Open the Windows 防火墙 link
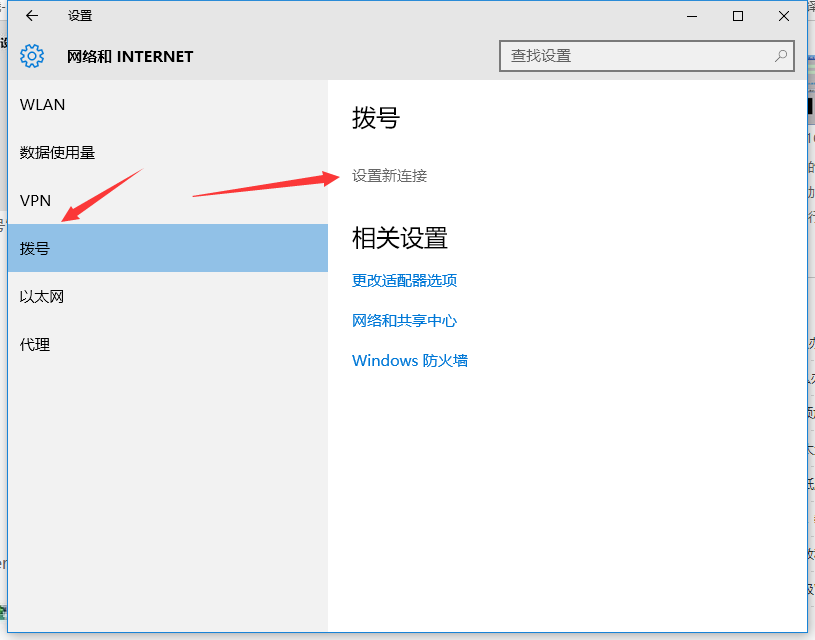The height and width of the screenshot is (640, 815). click(410, 360)
